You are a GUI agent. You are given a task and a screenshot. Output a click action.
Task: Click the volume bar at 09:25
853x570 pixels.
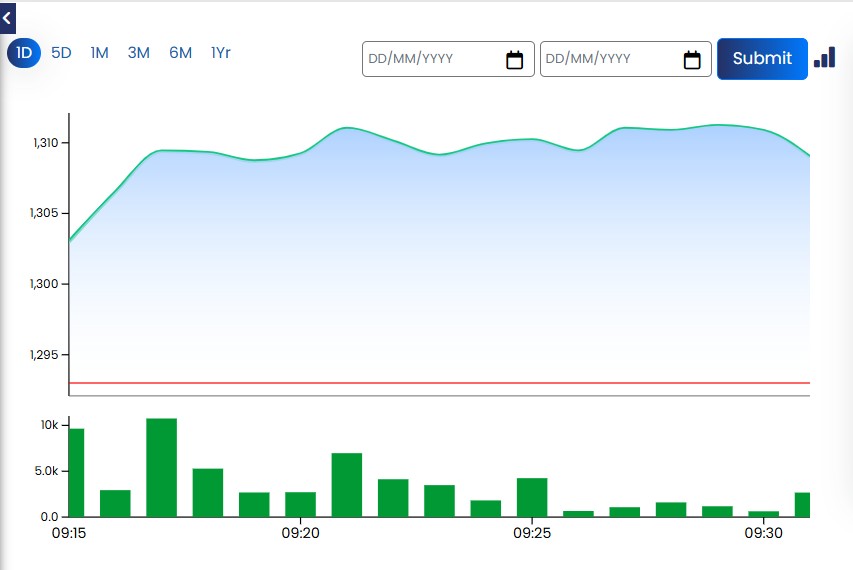532,497
